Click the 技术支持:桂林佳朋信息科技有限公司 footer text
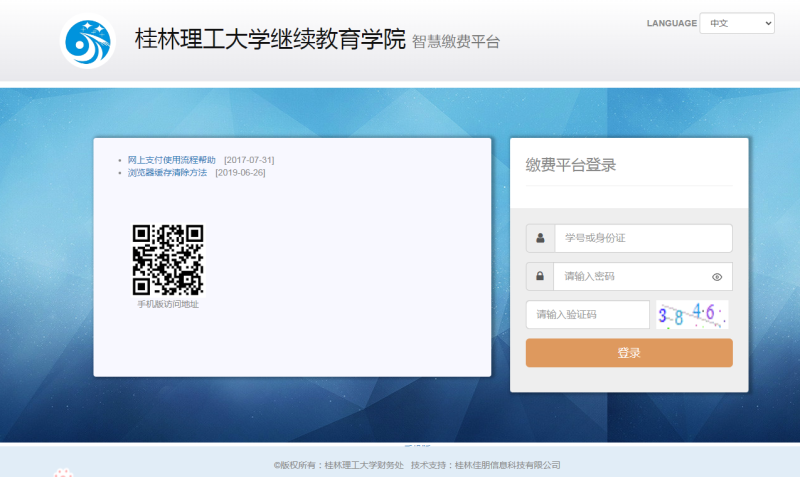This screenshot has width=800, height=477. tap(486, 465)
